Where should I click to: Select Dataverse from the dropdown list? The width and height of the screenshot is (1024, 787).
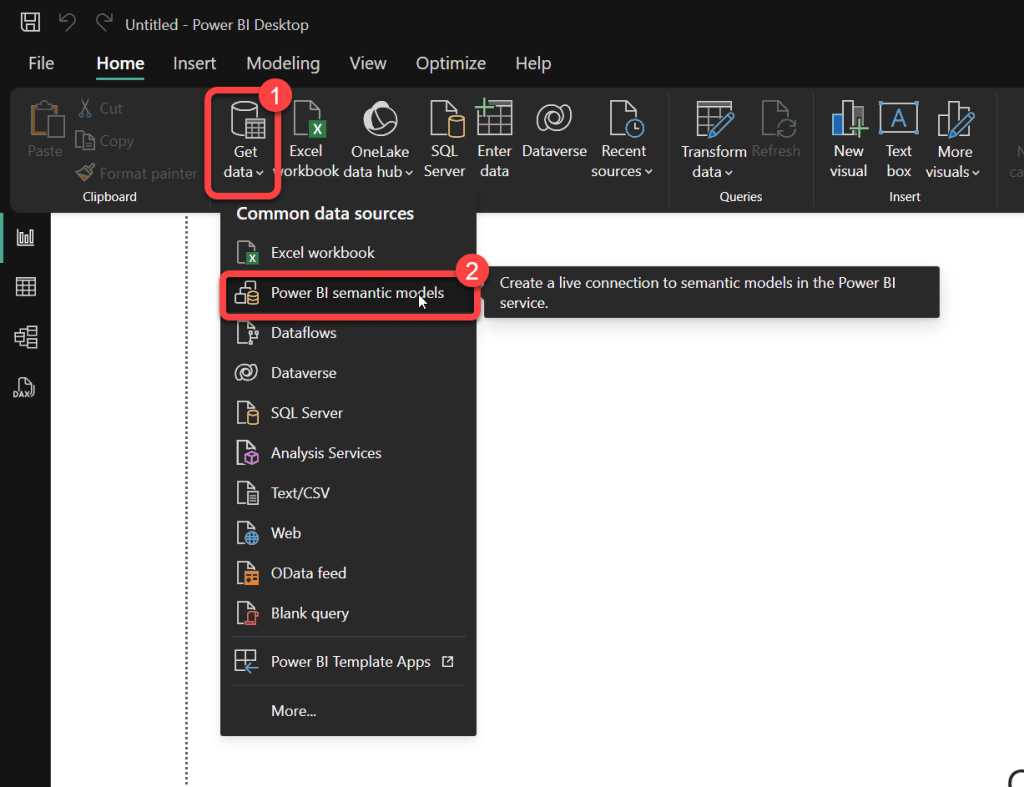click(x=348, y=373)
